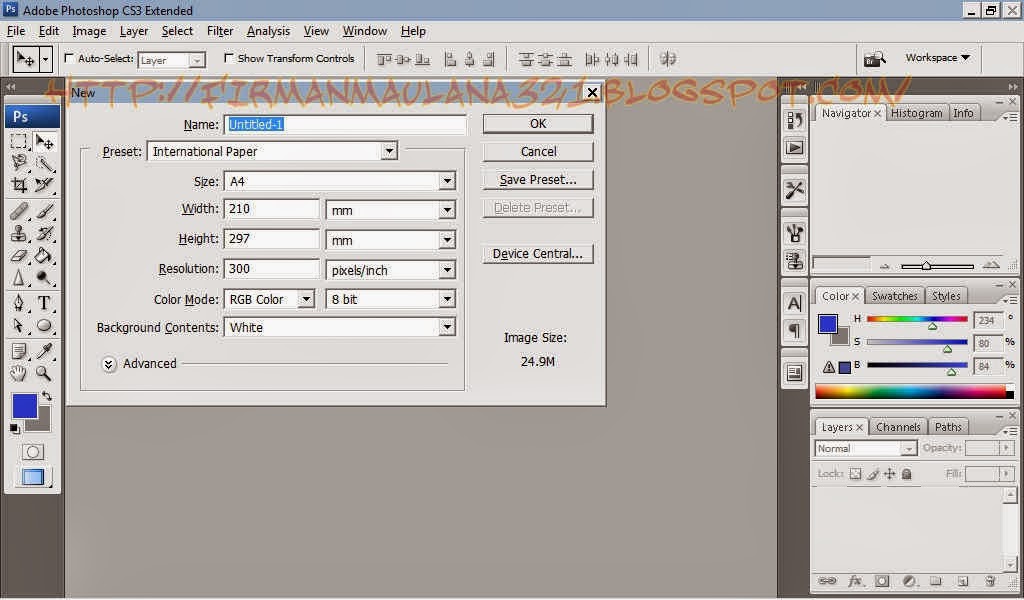
Task: Reset default foreground and background colors
Action: [14, 429]
